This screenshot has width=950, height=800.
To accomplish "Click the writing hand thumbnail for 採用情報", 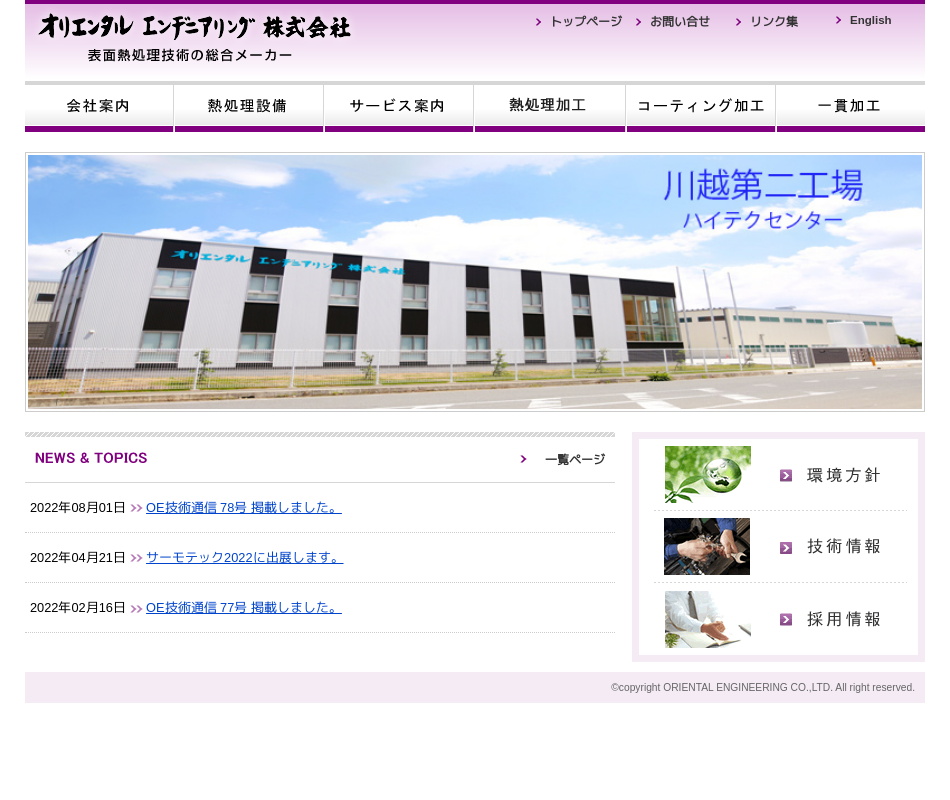I will pyautogui.click(x=707, y=619).
